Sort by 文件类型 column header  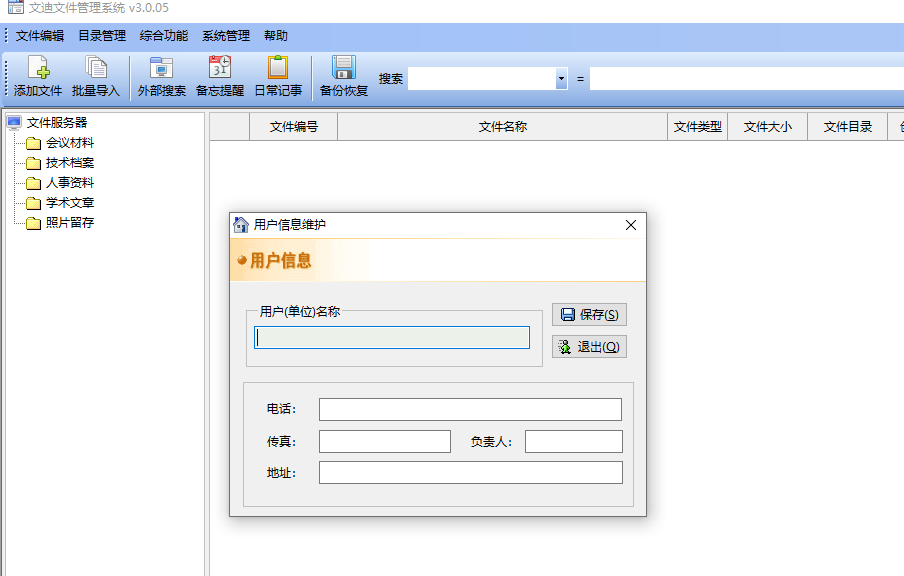point(698,127)
